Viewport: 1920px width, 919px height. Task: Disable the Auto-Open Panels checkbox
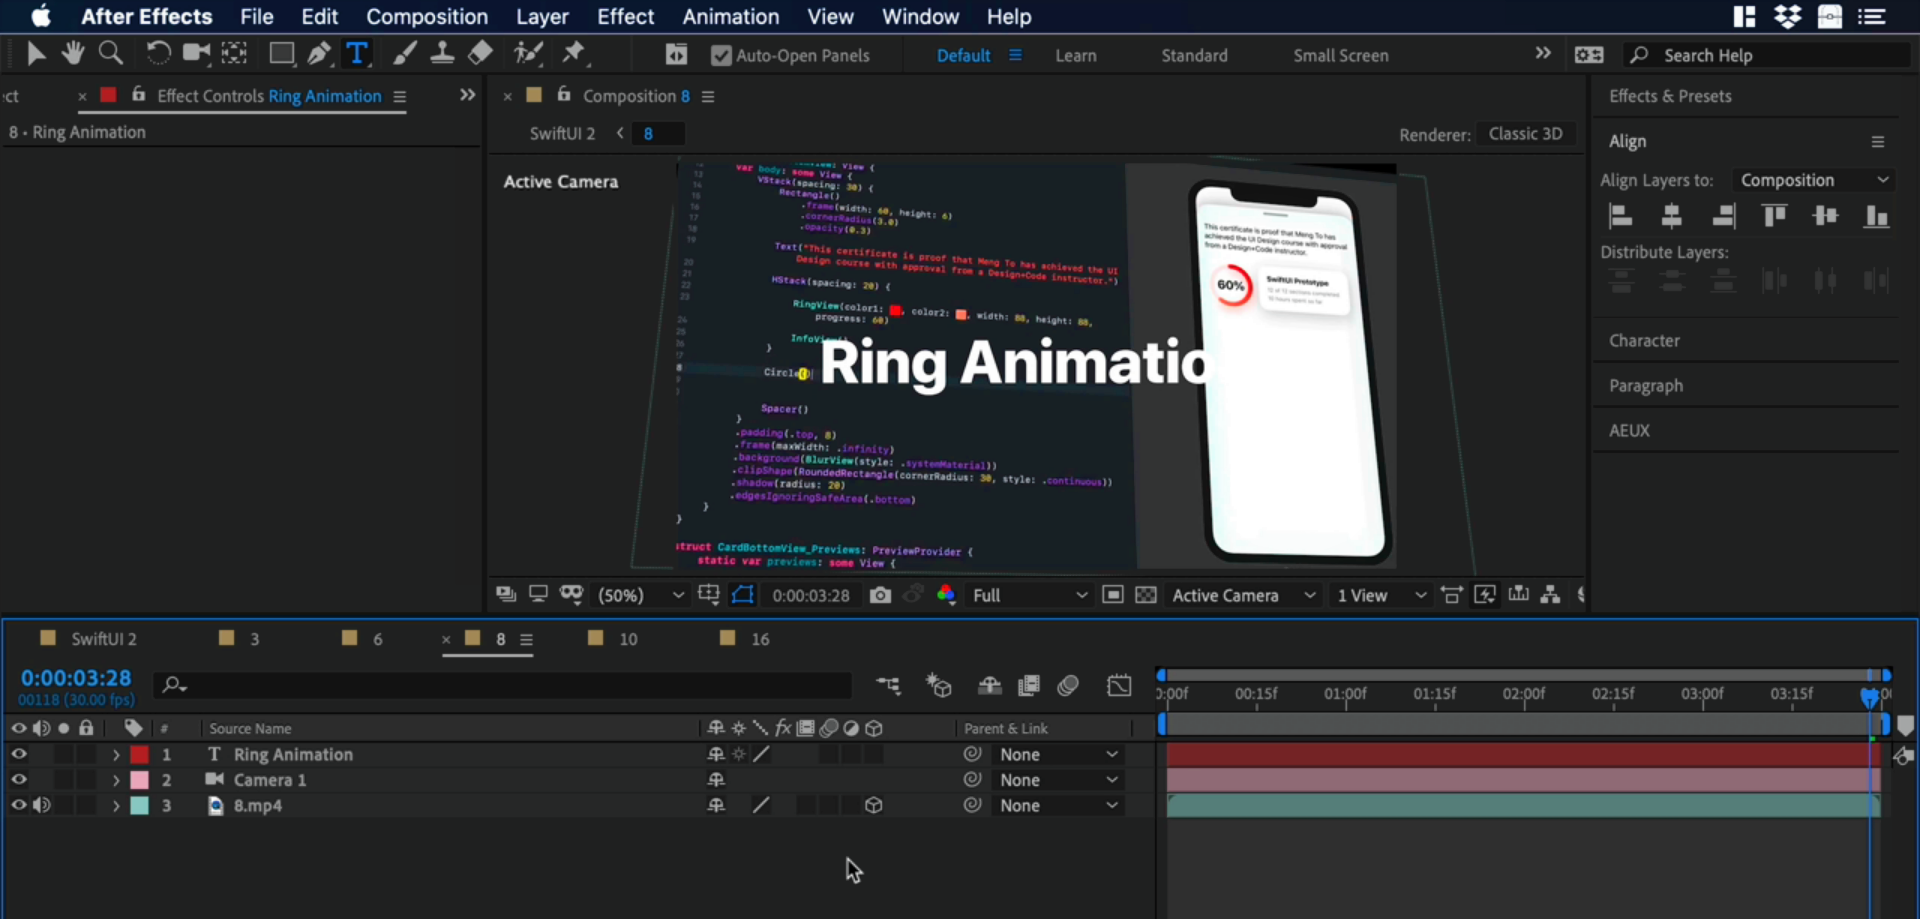coord(721,56)
